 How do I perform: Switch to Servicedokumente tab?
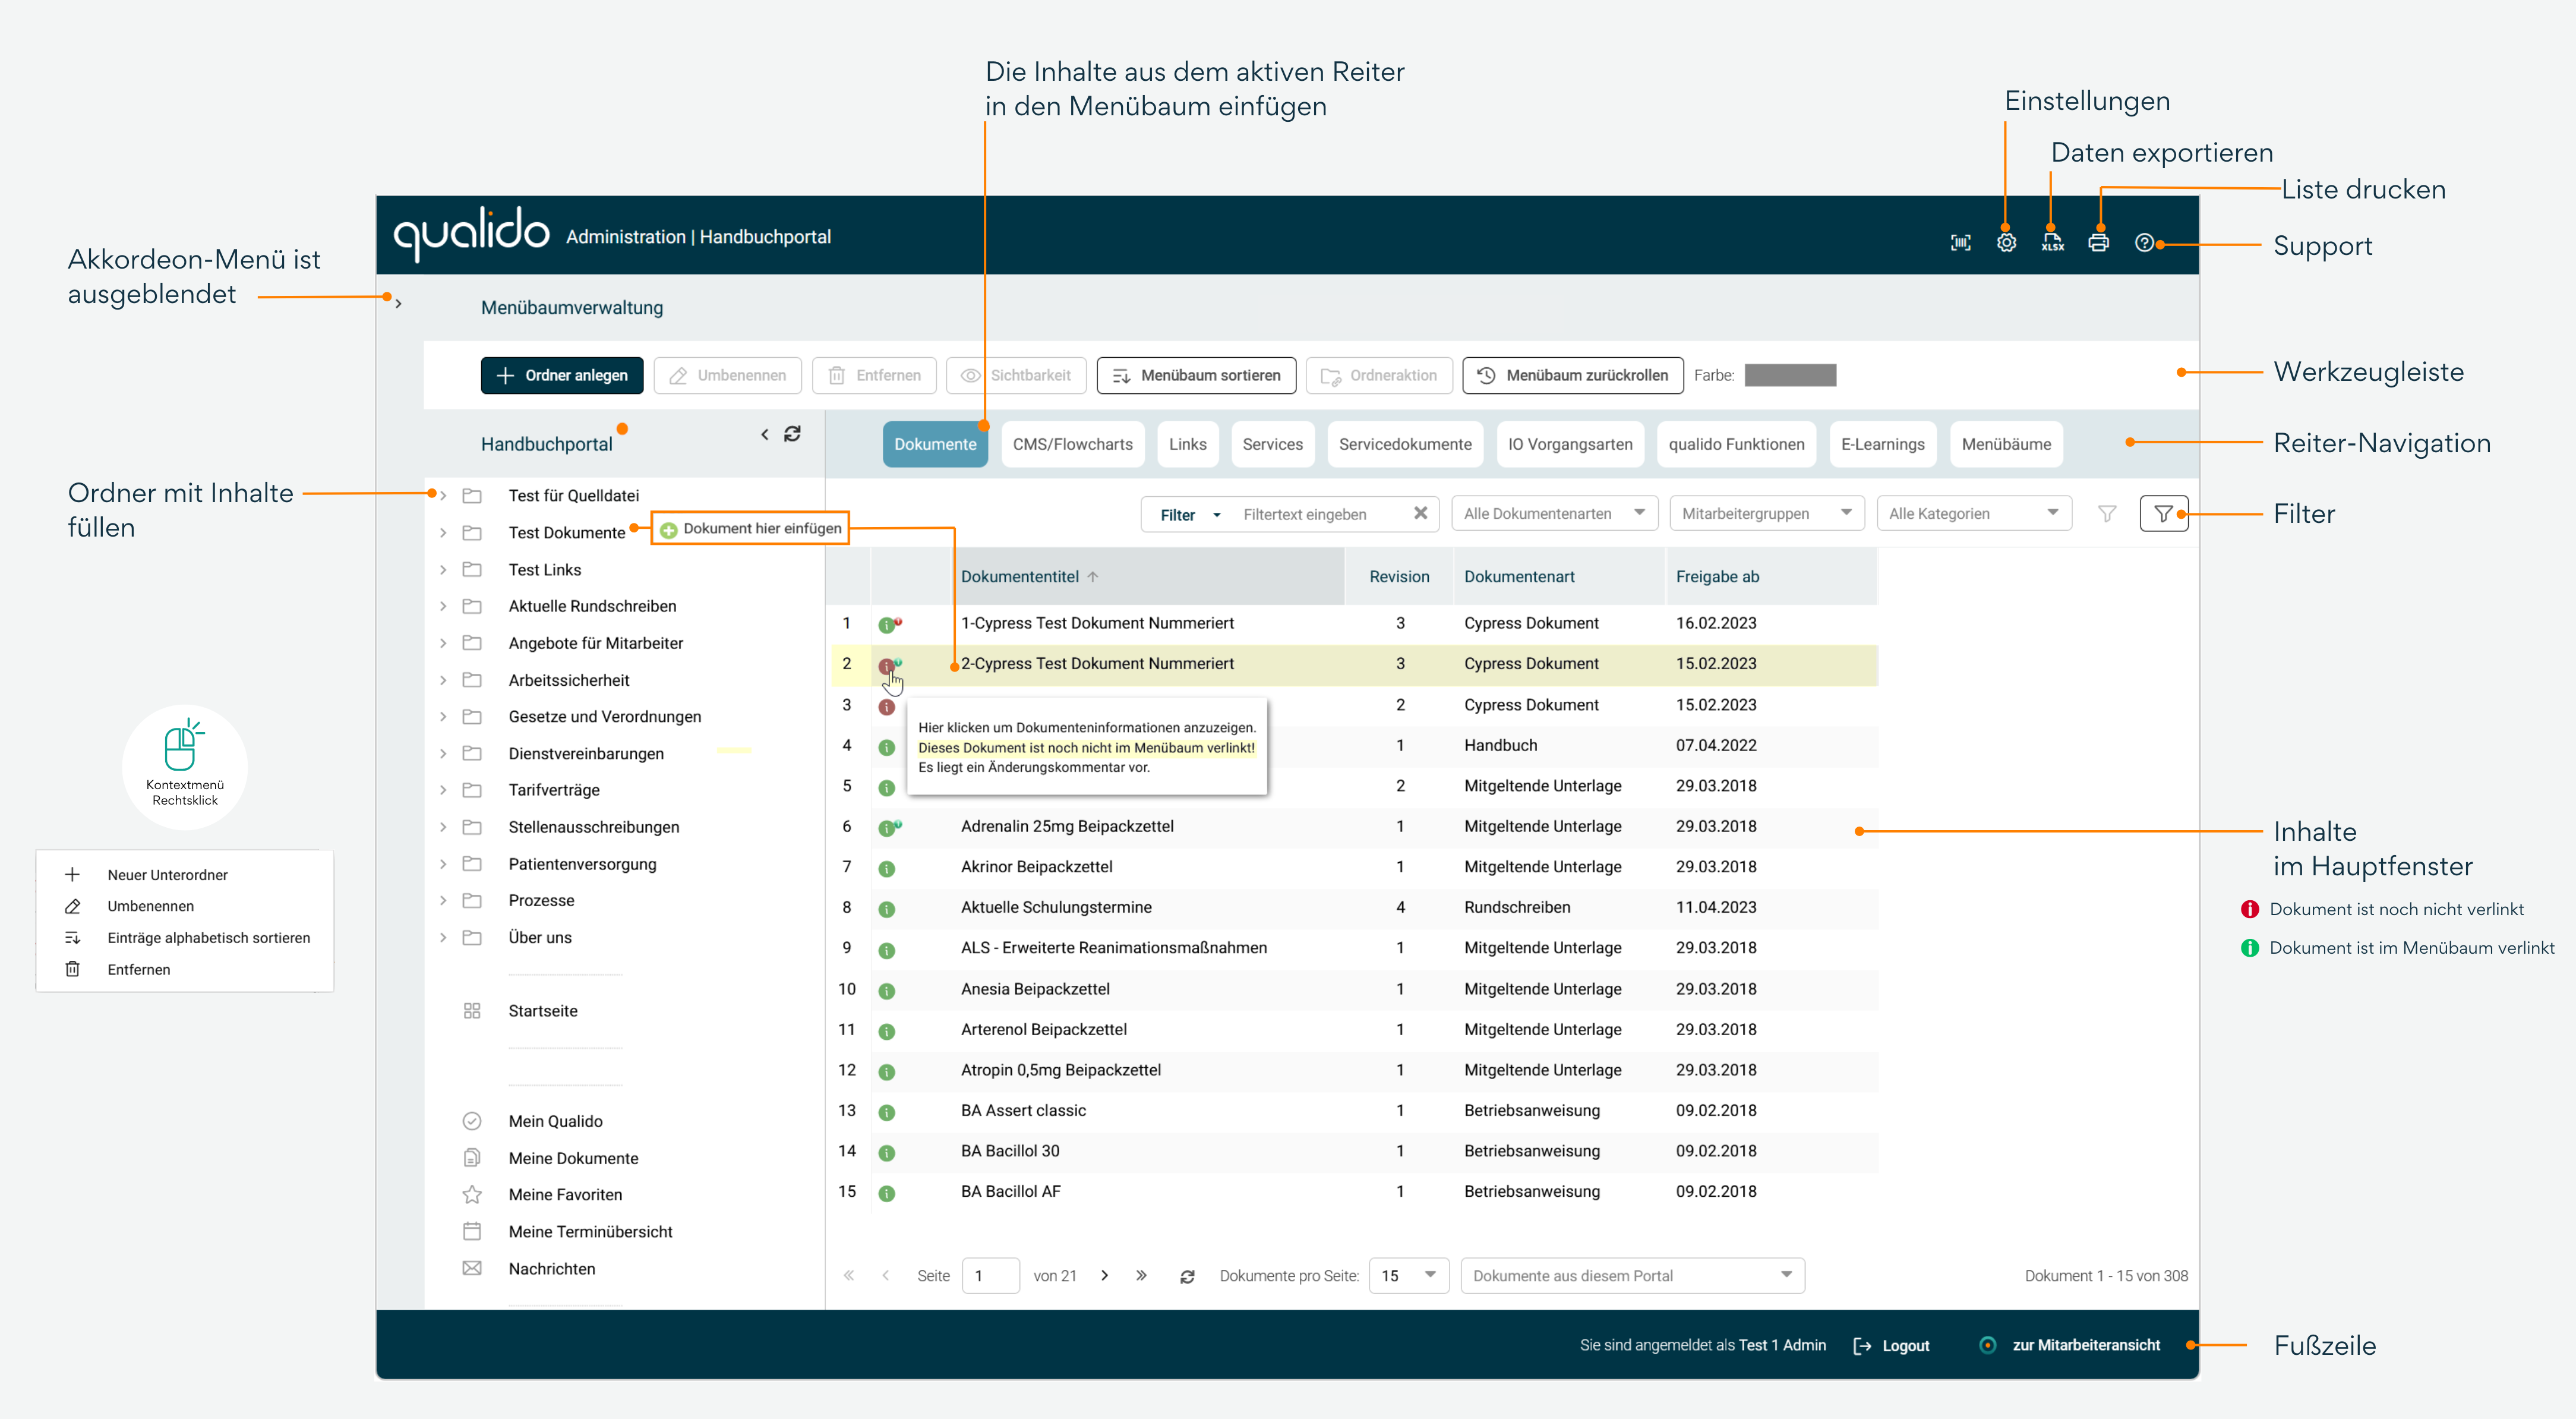point(1405,444)
